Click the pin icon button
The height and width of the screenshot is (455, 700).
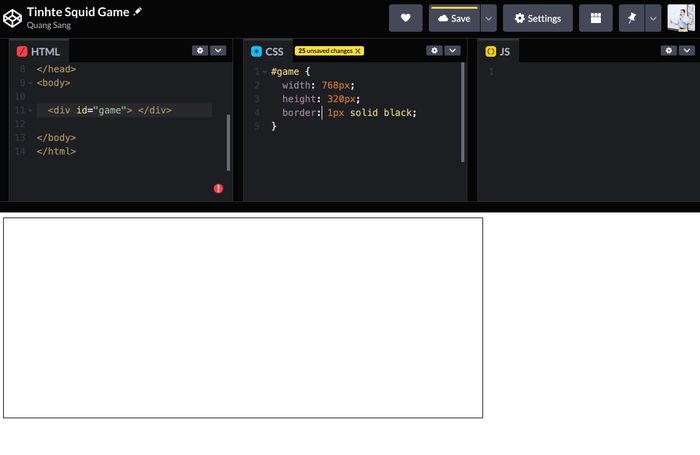[632, 18]
